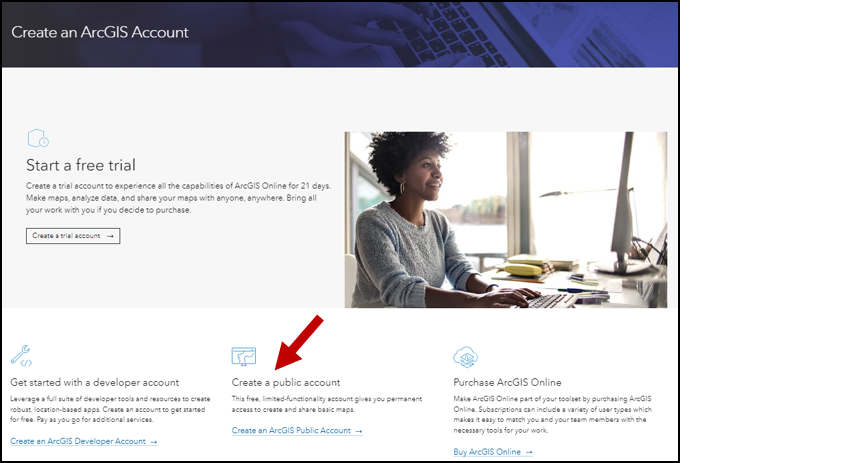Click the free trial description paragraph
This screenshot has height=463, width=854.
(178, 198)
